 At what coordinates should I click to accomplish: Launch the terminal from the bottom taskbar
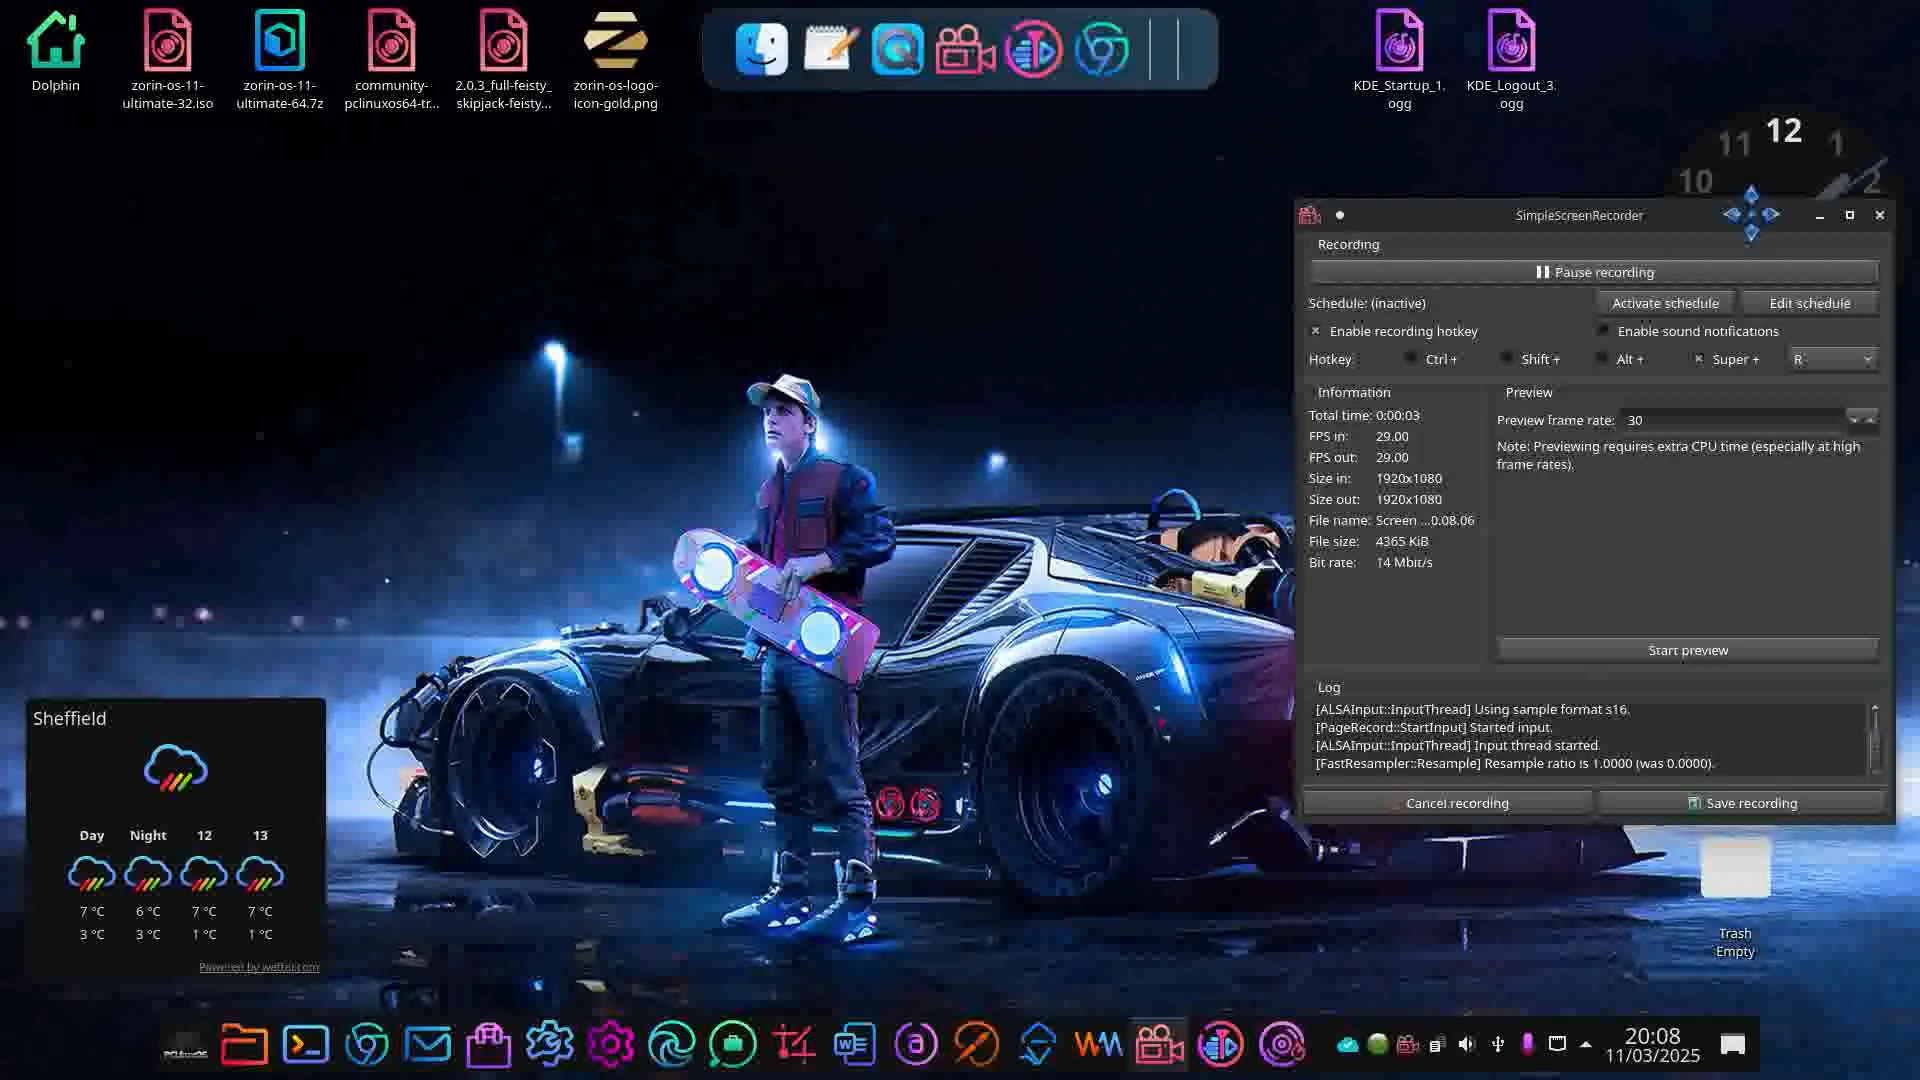coord(306,1045)
